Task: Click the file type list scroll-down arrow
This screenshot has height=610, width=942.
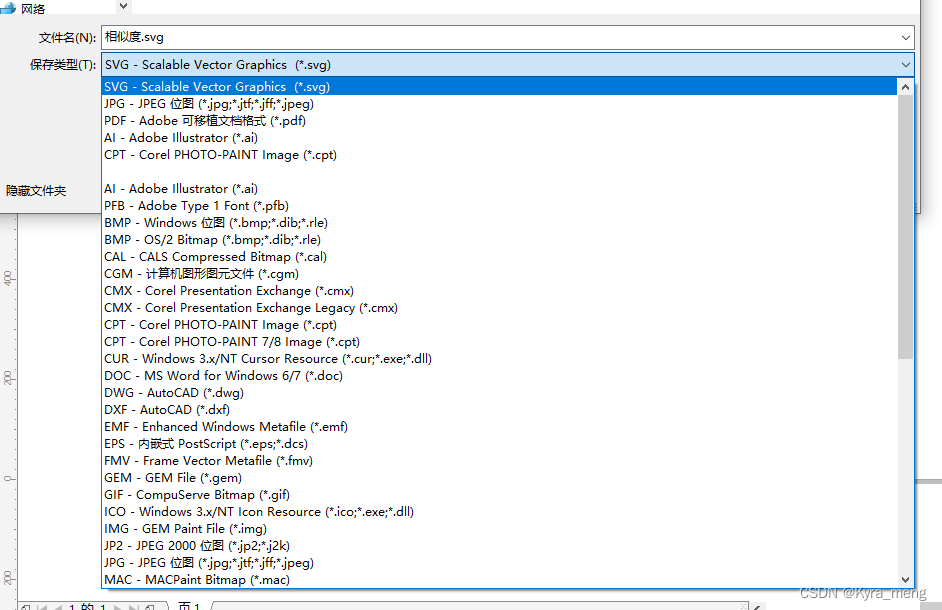Action: [x=905, y=580]
